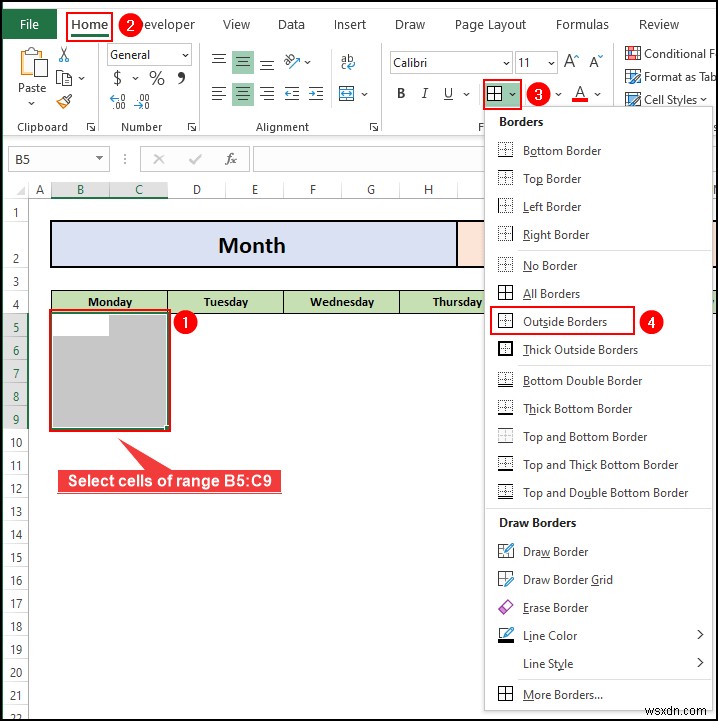Apply Percent Style format
The width and height of the screenshot is (718, 721).
(x=156, y=78)
